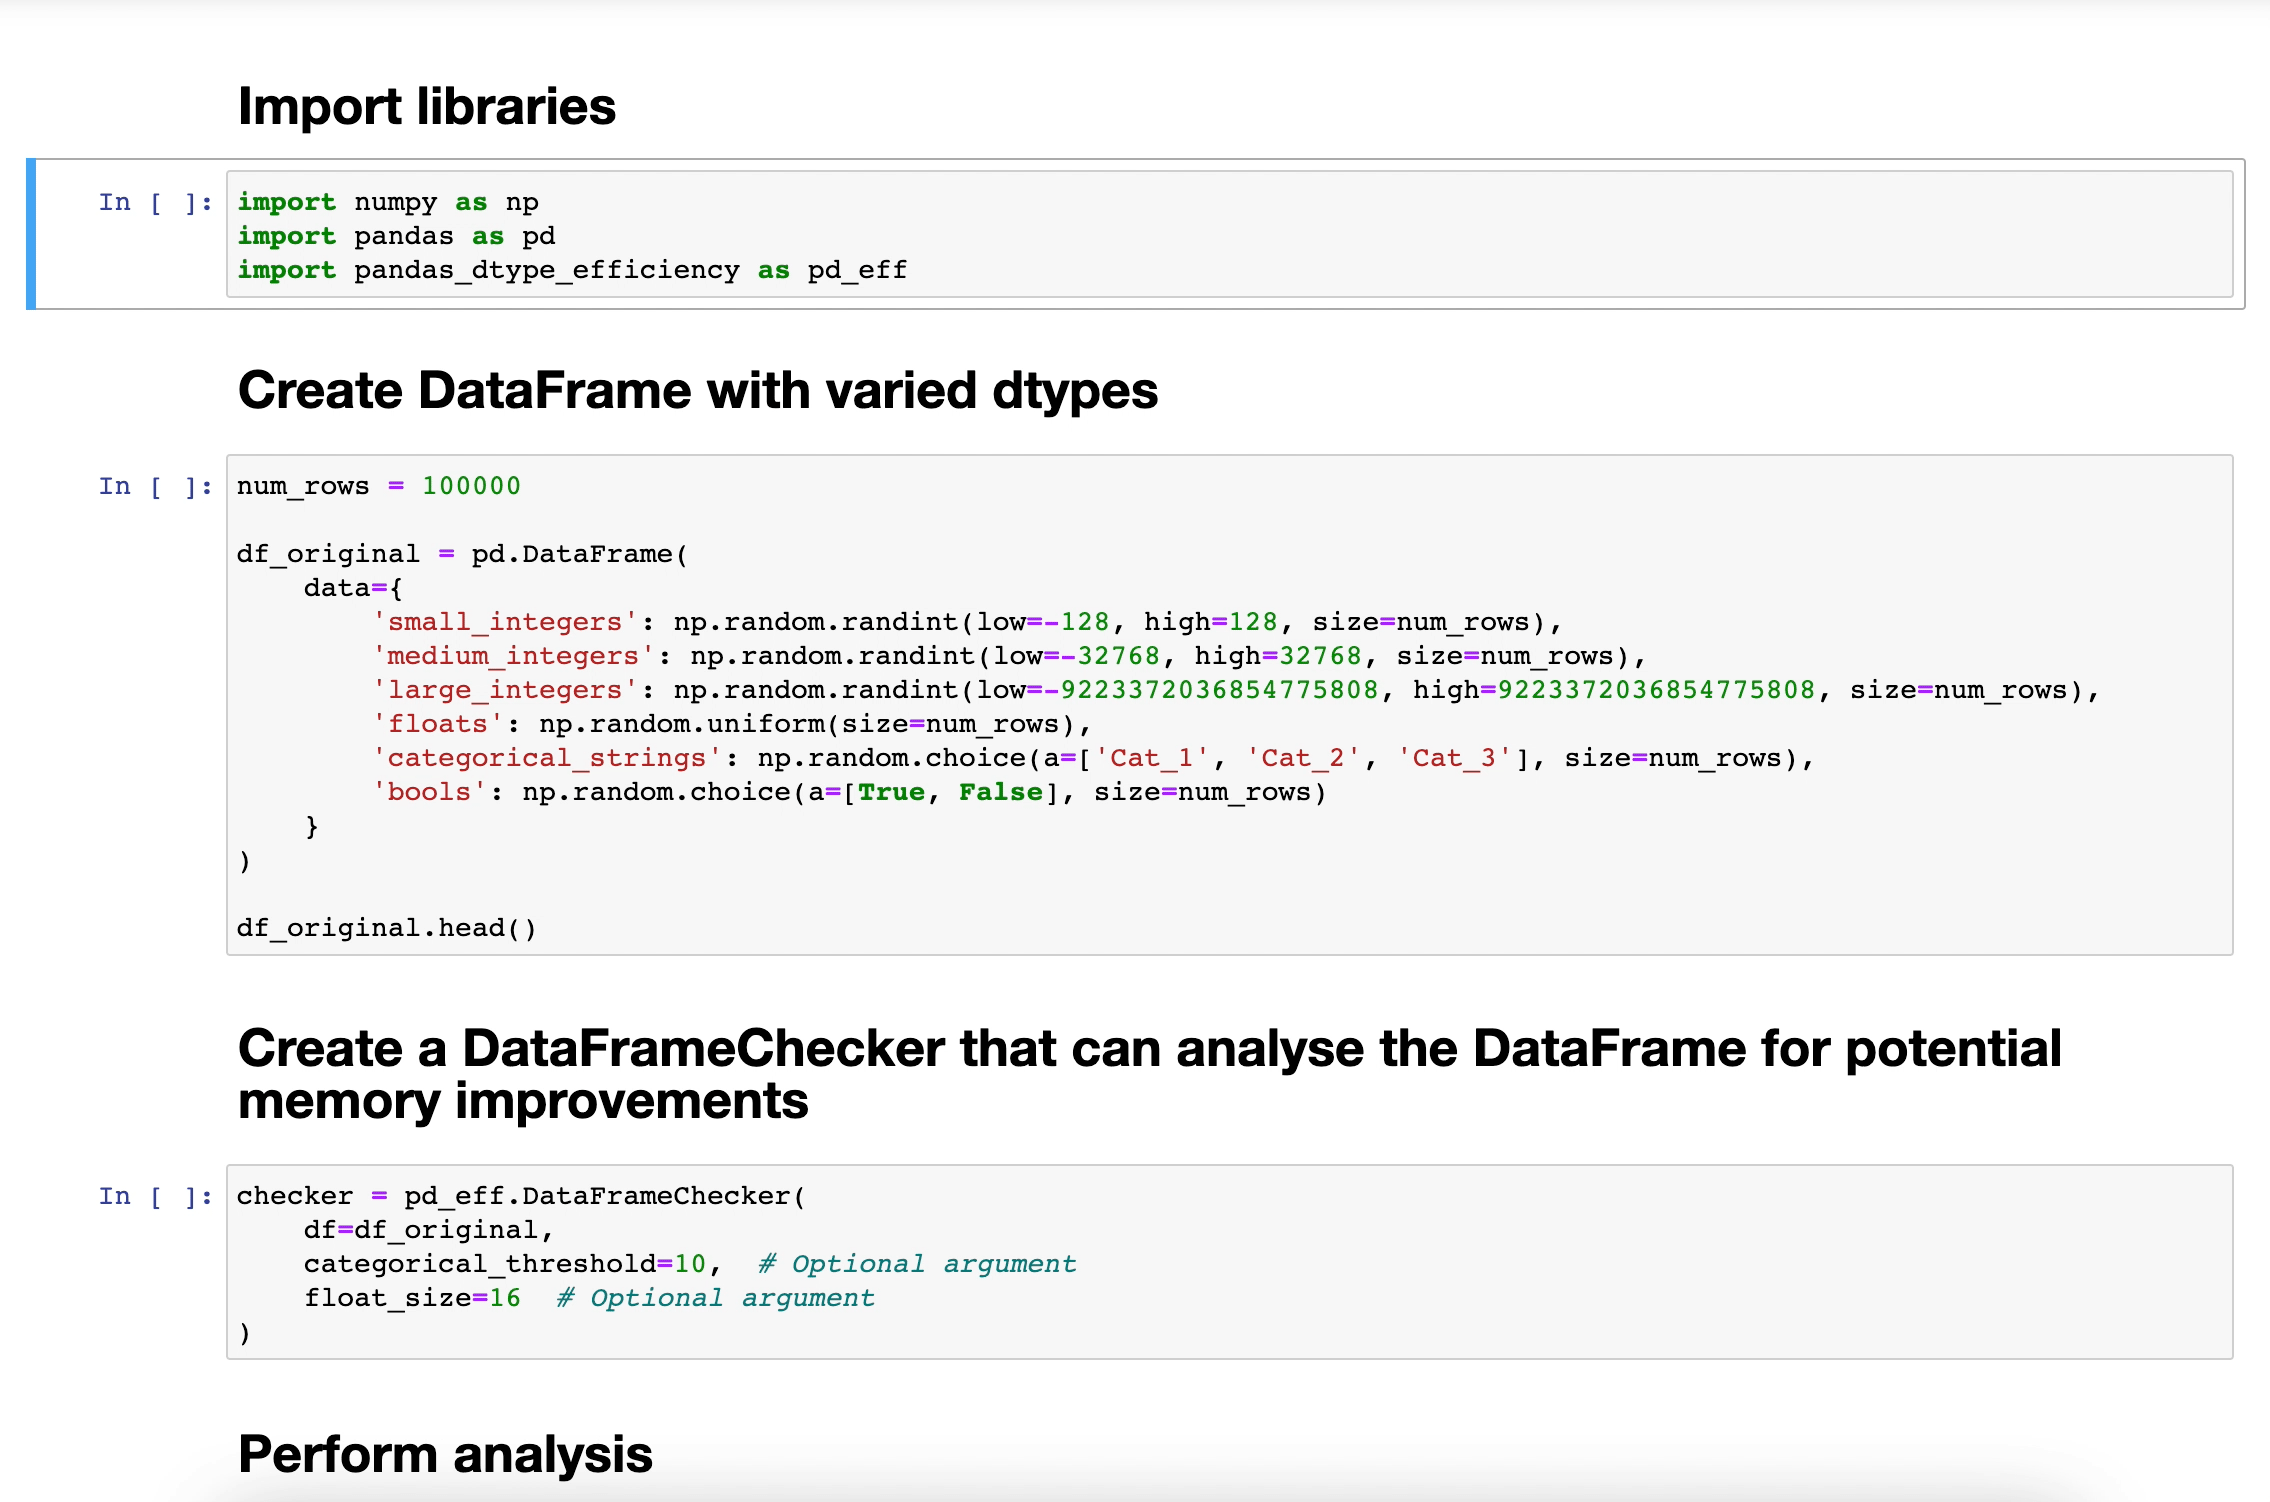Viewport: 2270px width, 1502px height.
Task: Click the 'import pandas as pd' line
Action: pos(396,236)
